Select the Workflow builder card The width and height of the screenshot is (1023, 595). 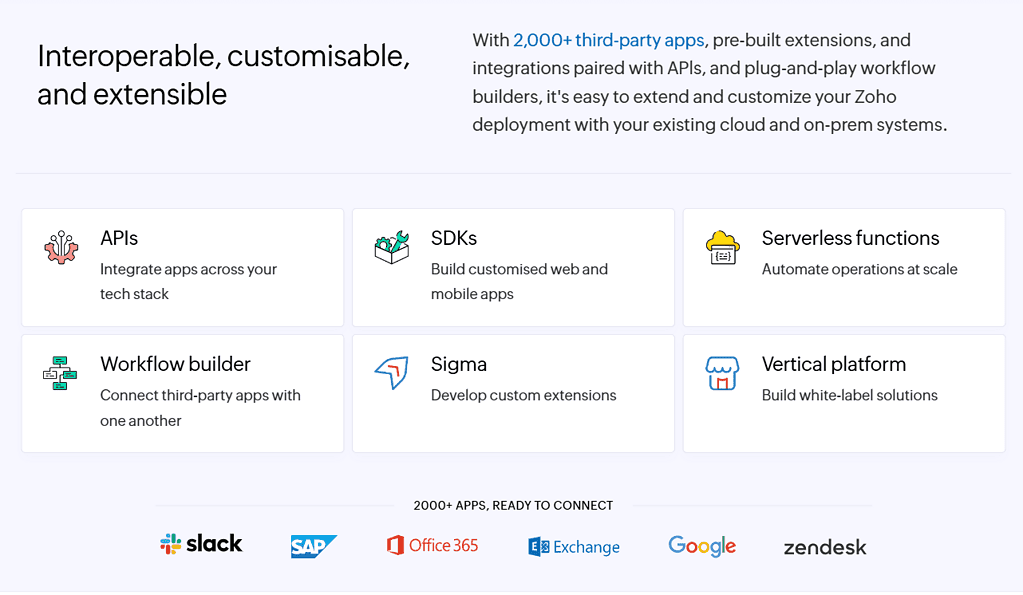coord(182,393)
